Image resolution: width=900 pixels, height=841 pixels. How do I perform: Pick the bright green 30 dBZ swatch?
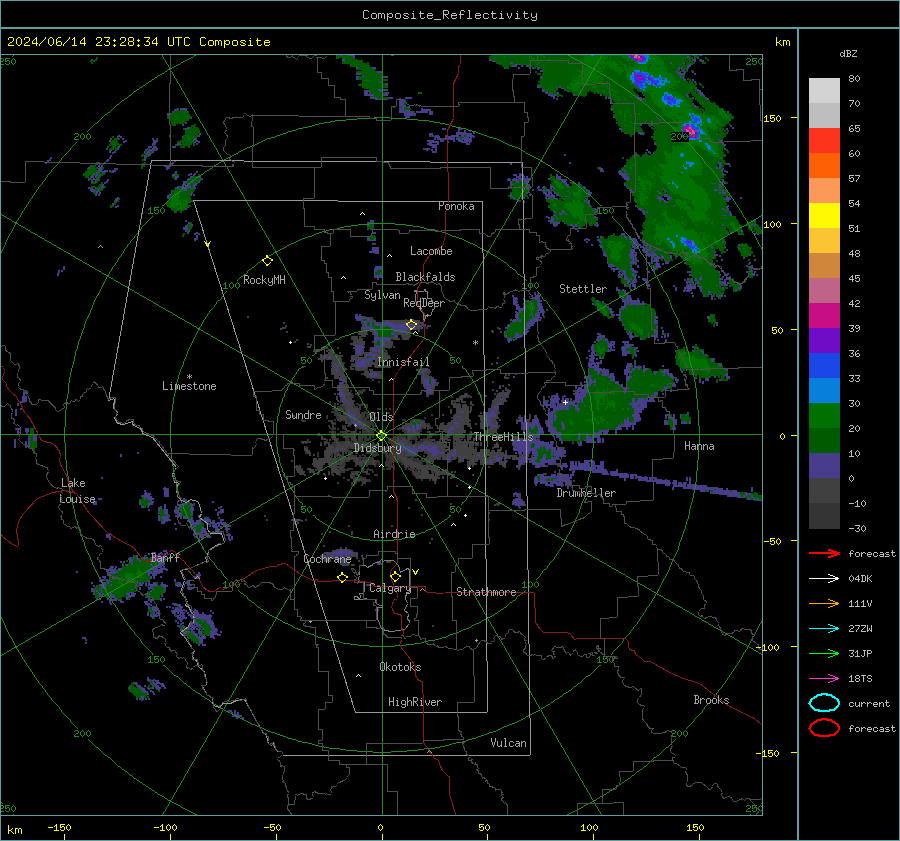824,415
